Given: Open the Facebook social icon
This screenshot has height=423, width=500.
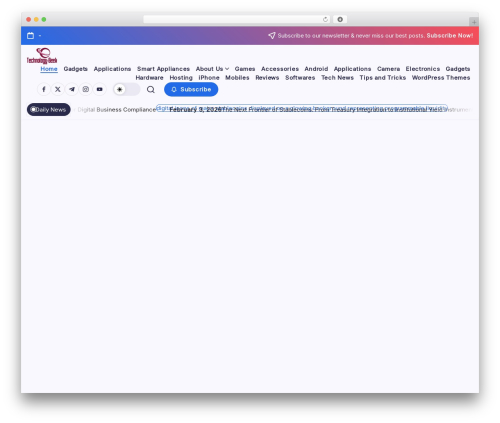Looking at the screenshot, I should tap(44, 89).
